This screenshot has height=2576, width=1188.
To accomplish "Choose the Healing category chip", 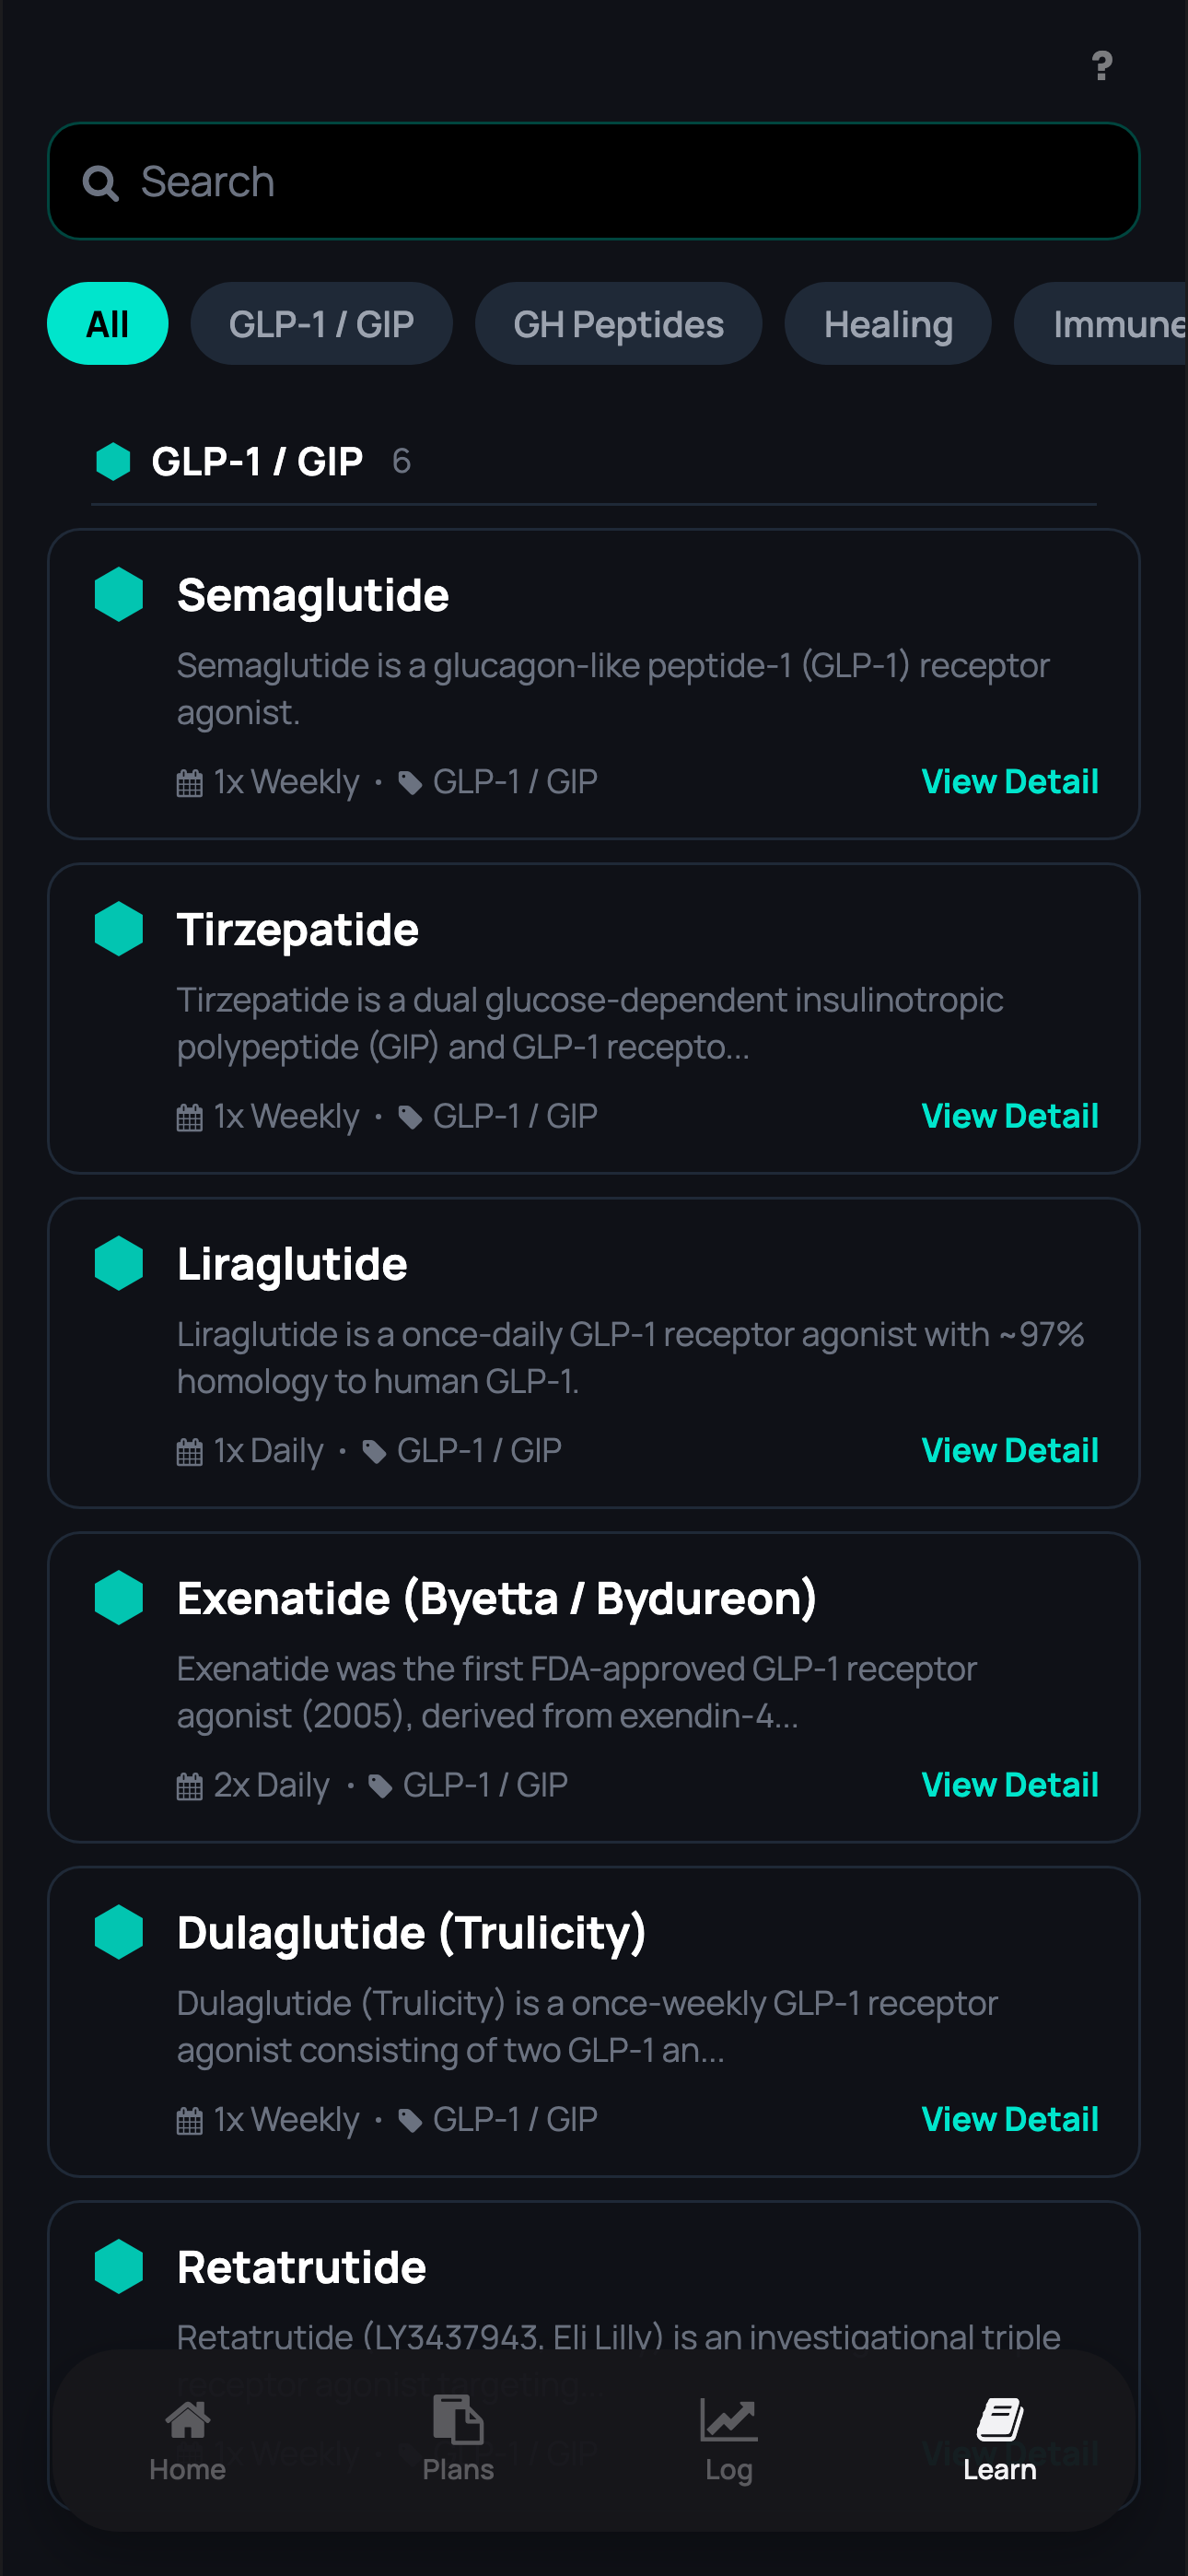I will pyautogui.click(x=887, y=324).
